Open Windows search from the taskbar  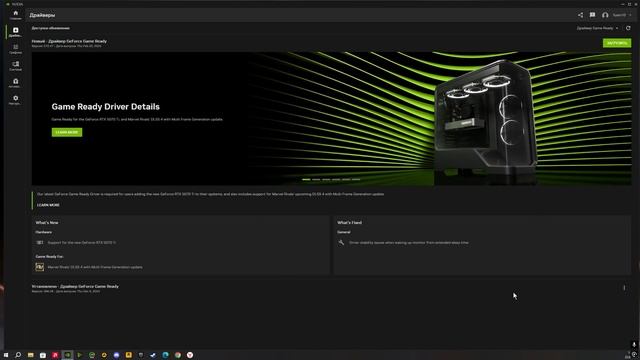(18, 355)
